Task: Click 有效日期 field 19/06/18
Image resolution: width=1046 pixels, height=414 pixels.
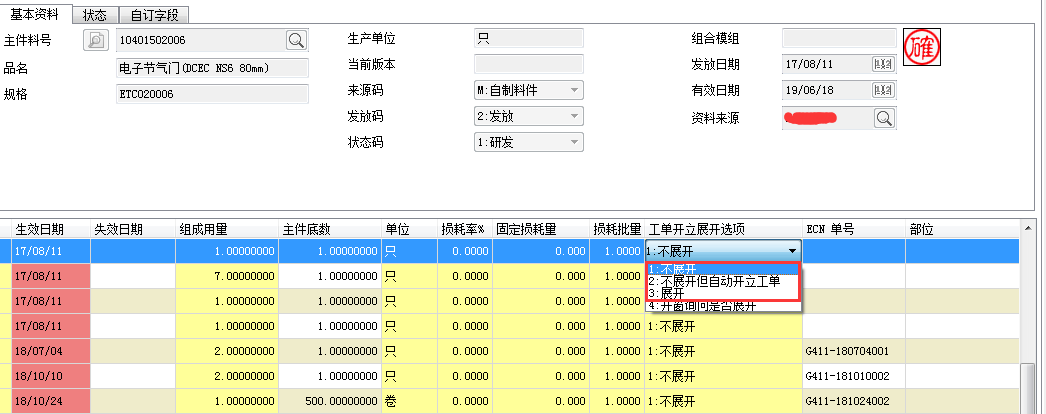Action: pos(827,90)
